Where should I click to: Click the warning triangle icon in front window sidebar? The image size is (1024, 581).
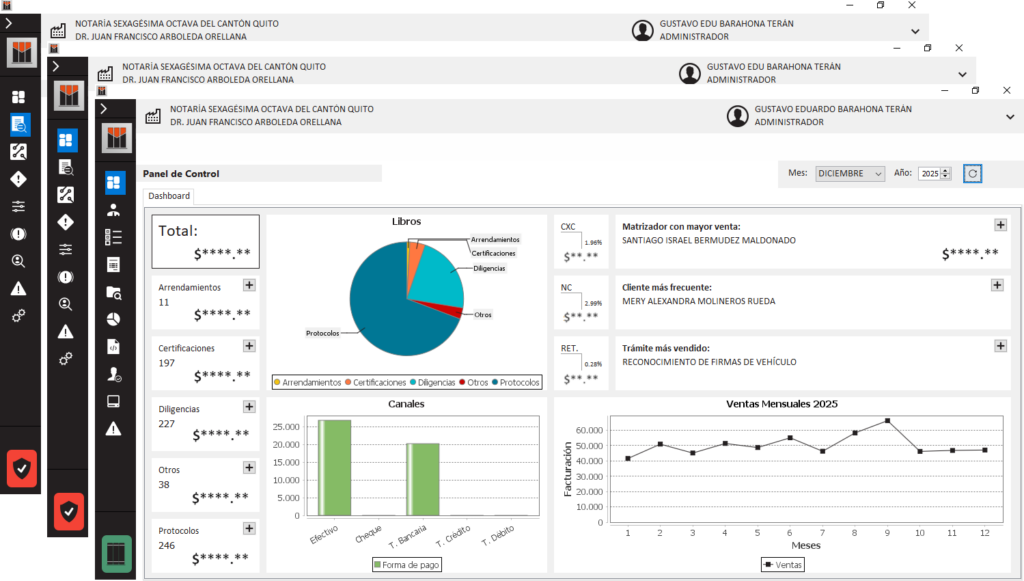tap(113, 428)
